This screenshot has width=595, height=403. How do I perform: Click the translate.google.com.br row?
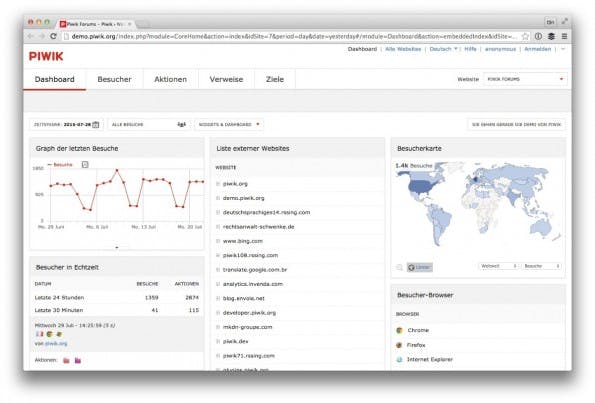[x=298, y=270]
